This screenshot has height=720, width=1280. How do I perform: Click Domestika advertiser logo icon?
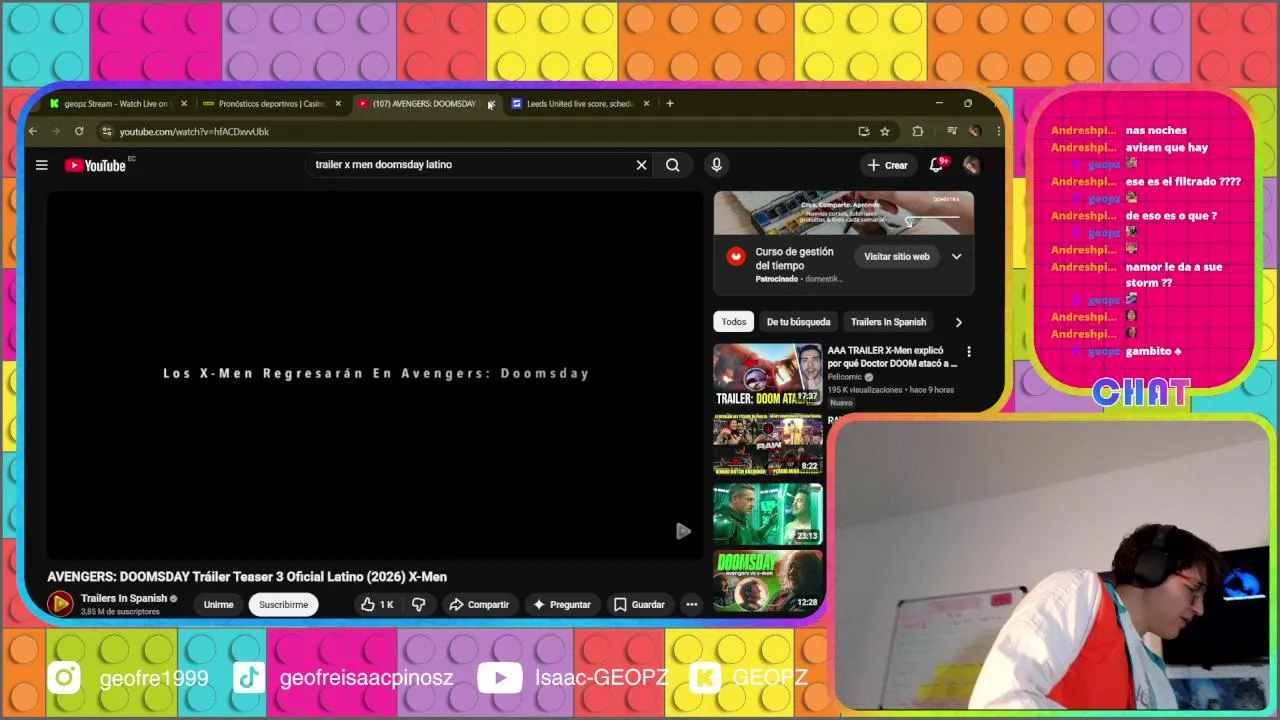[x=736, y=257]
